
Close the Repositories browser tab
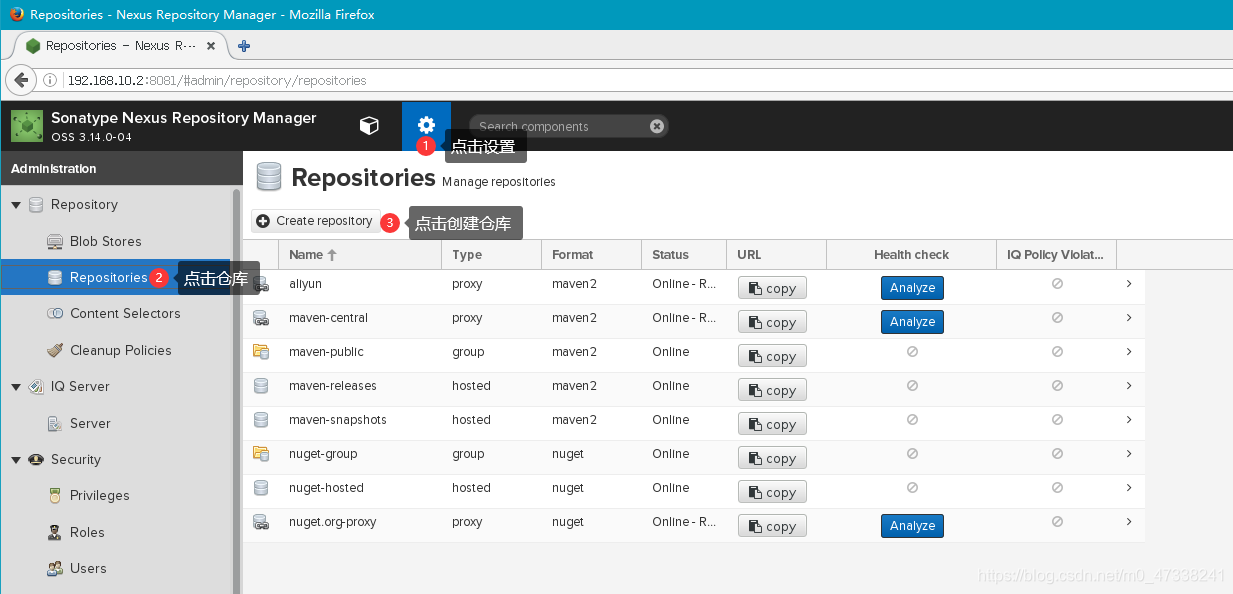point(211,46)
